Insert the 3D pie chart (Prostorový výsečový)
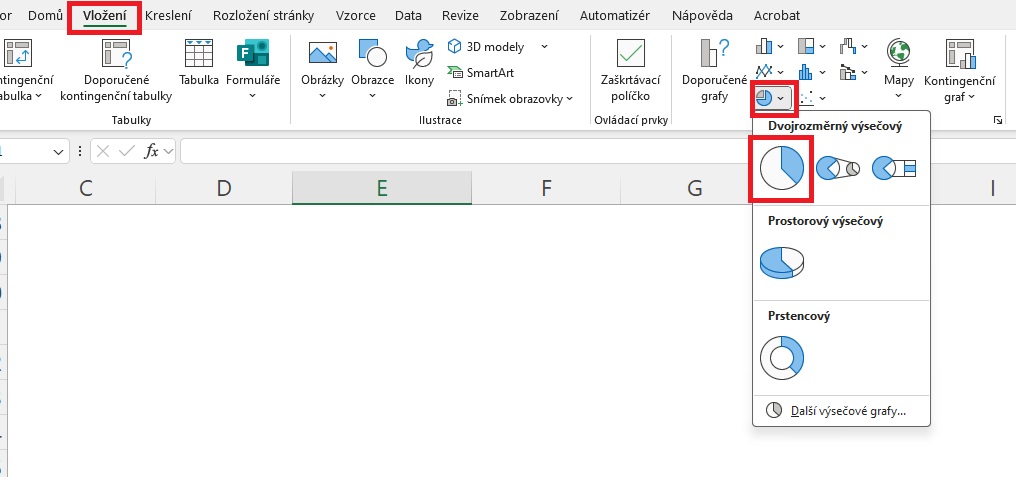Screen dimensions: 1016x477 pos(782,262)
